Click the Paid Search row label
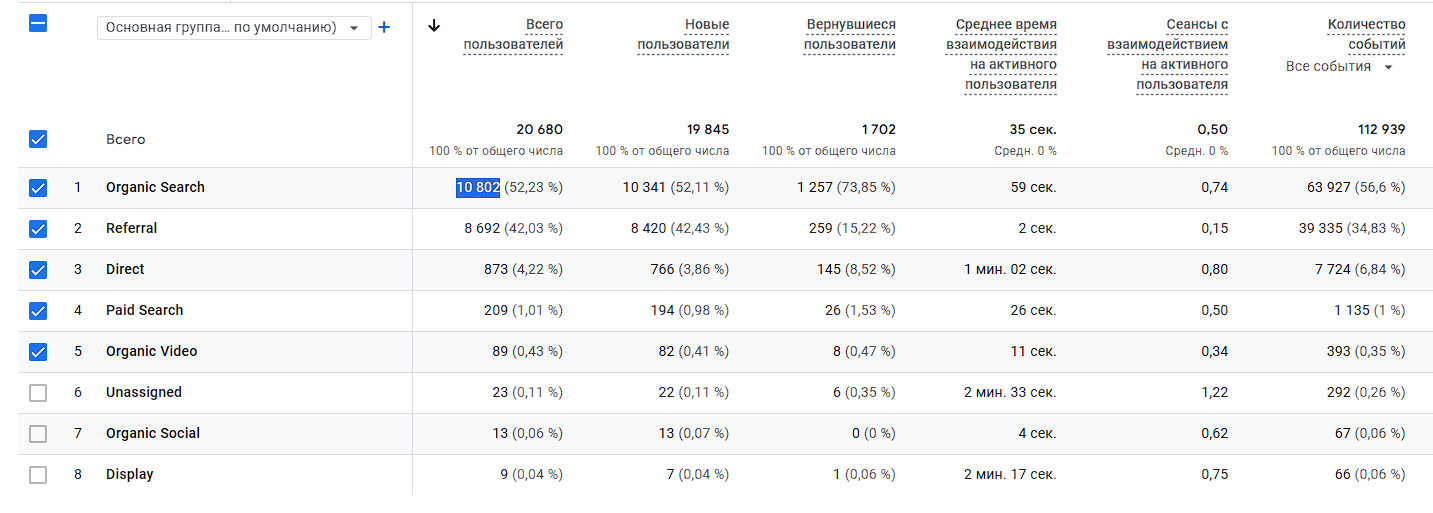The height and width of the screenshot is (513, 1433). pyautogui.click(x=144, y=311)
